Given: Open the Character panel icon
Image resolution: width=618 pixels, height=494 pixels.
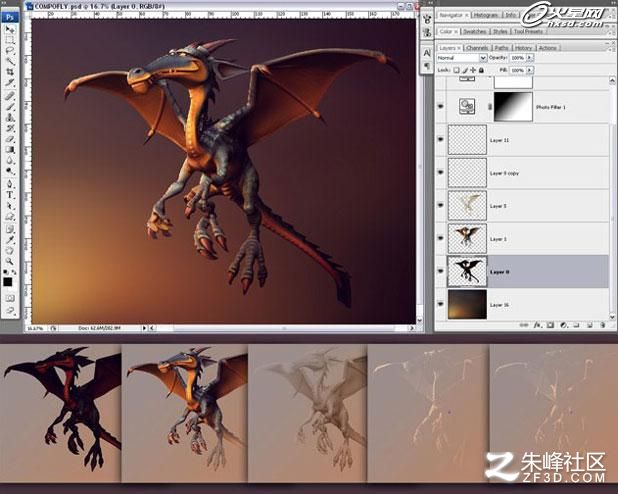Looking at the screenshot, I should pos(427,52).
